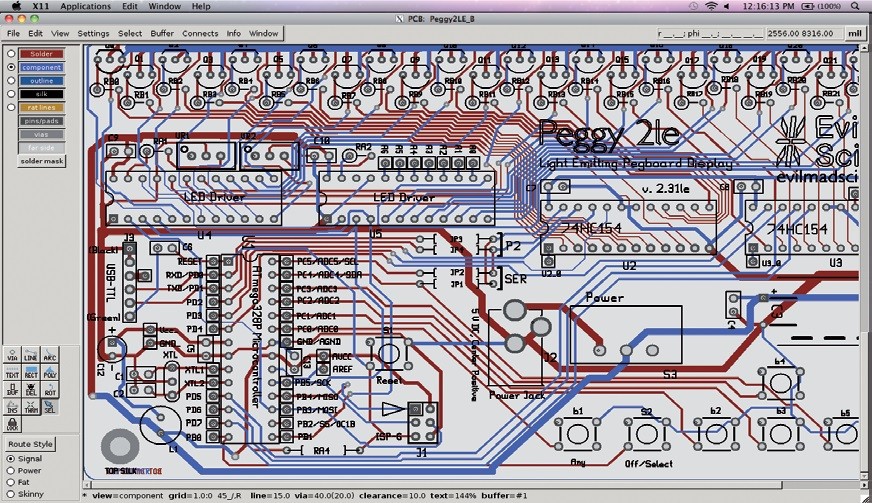Select the Fat route style

(11, 482)
